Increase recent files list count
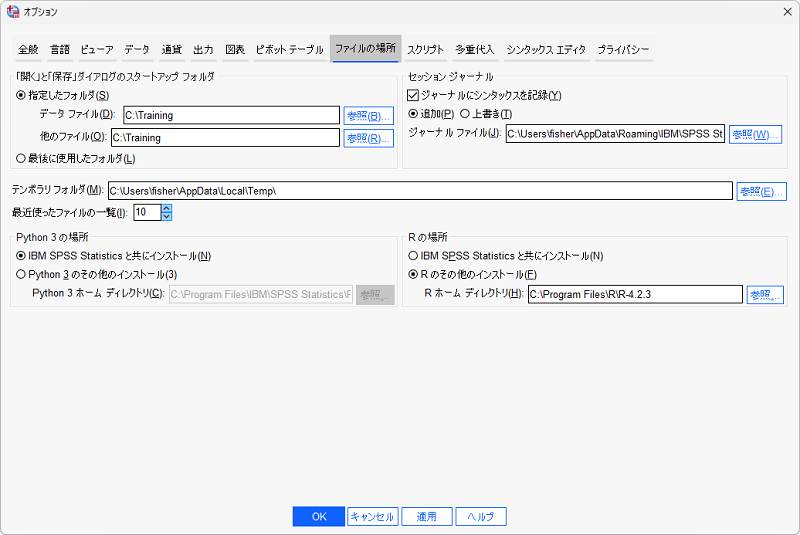Viewport: 800px width, 535px height. [x=166, y=208]
